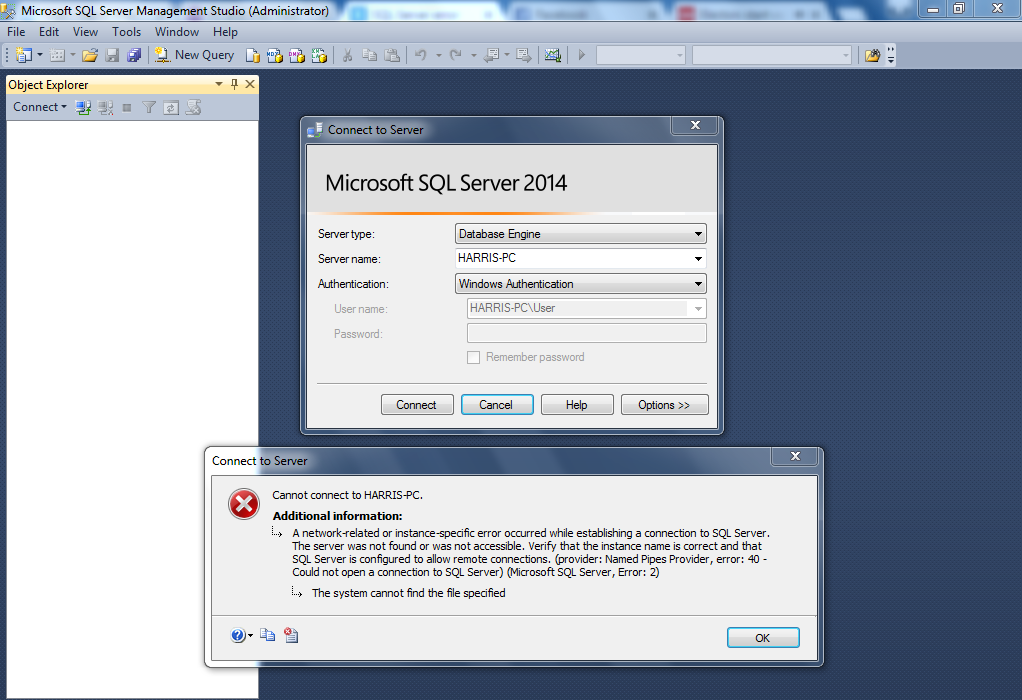Viewport: 1022px width, 700px height.
Task: Start a New Query
Action: click(x=194, y=55)
